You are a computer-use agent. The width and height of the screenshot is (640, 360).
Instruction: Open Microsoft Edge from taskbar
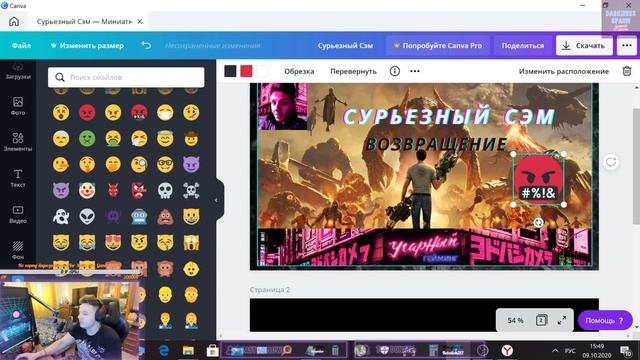tap(164, 350)
